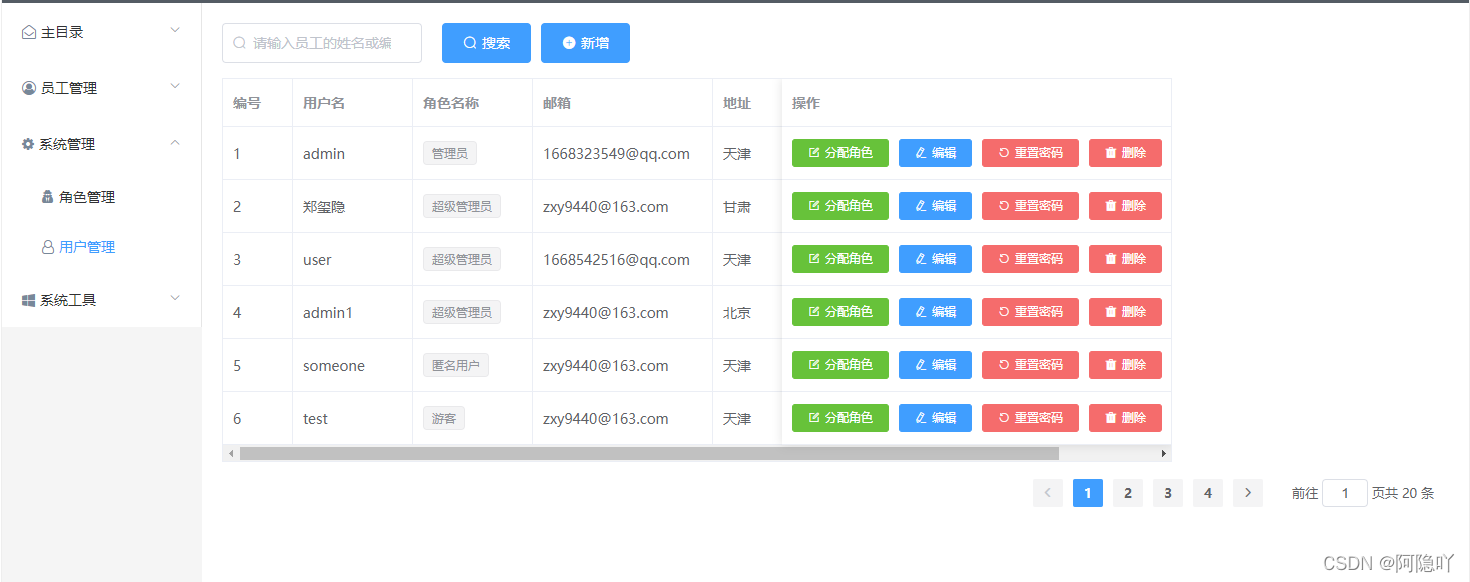Click the 前往 page jump input
Viewport: 1470px width, 582px height.
point(1345,493)
